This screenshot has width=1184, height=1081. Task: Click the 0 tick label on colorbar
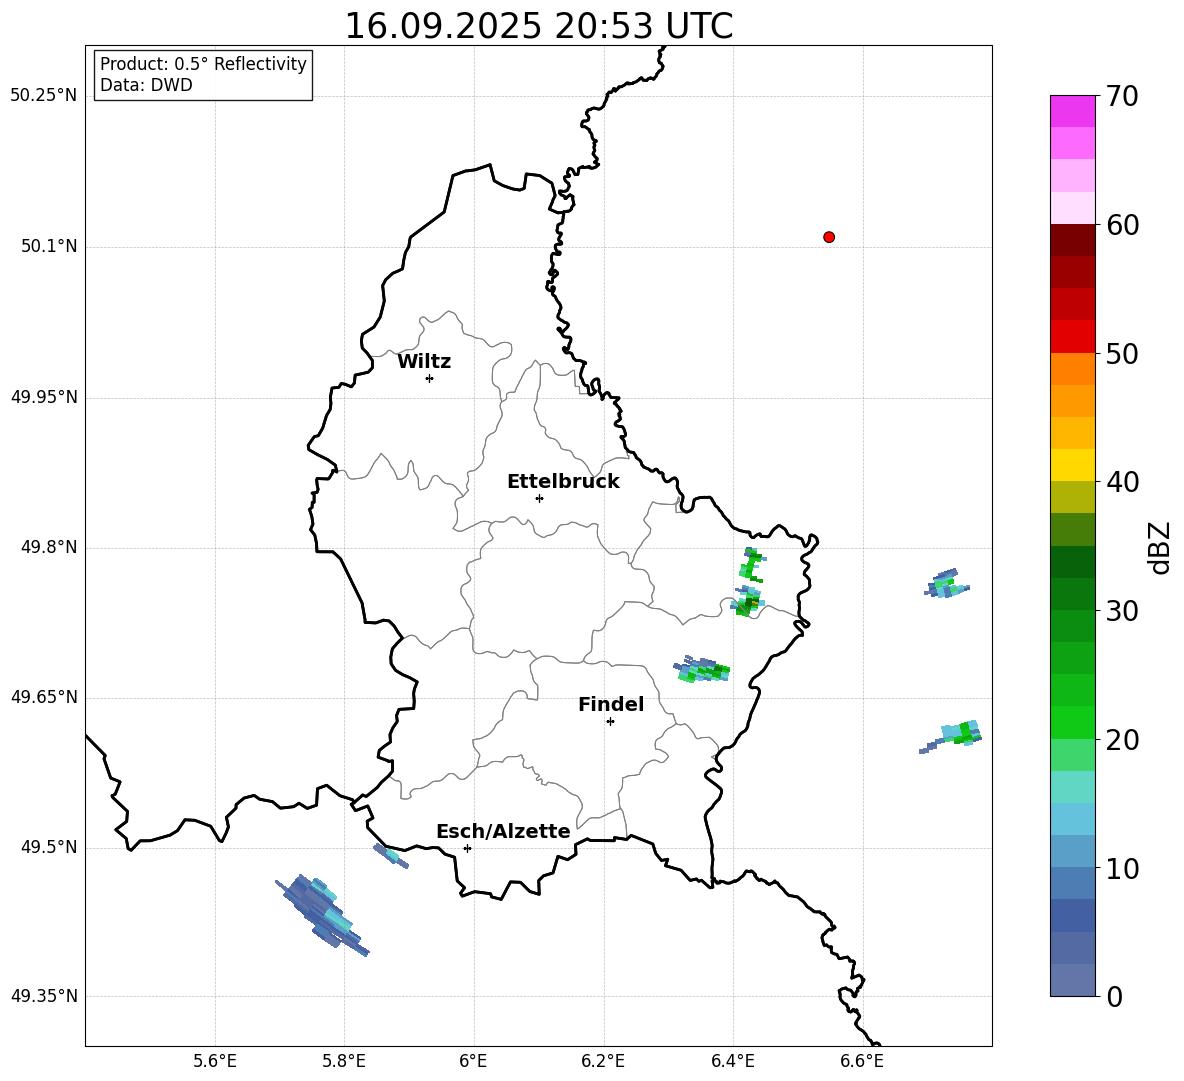pos(1114,997)
